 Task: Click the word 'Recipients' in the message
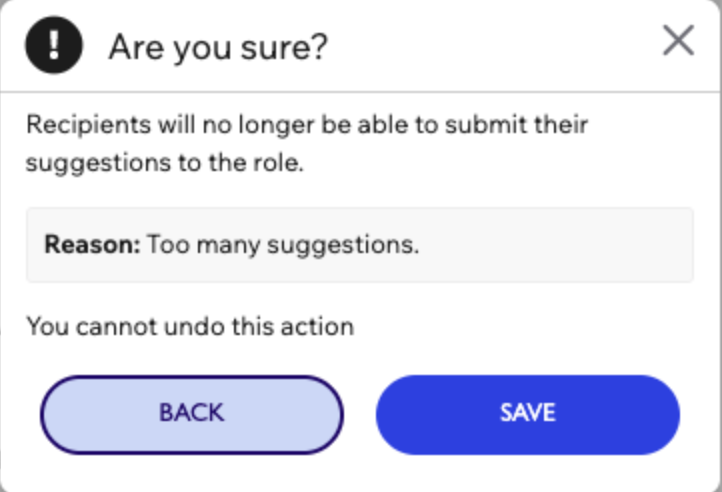click(x=88, y=125)
